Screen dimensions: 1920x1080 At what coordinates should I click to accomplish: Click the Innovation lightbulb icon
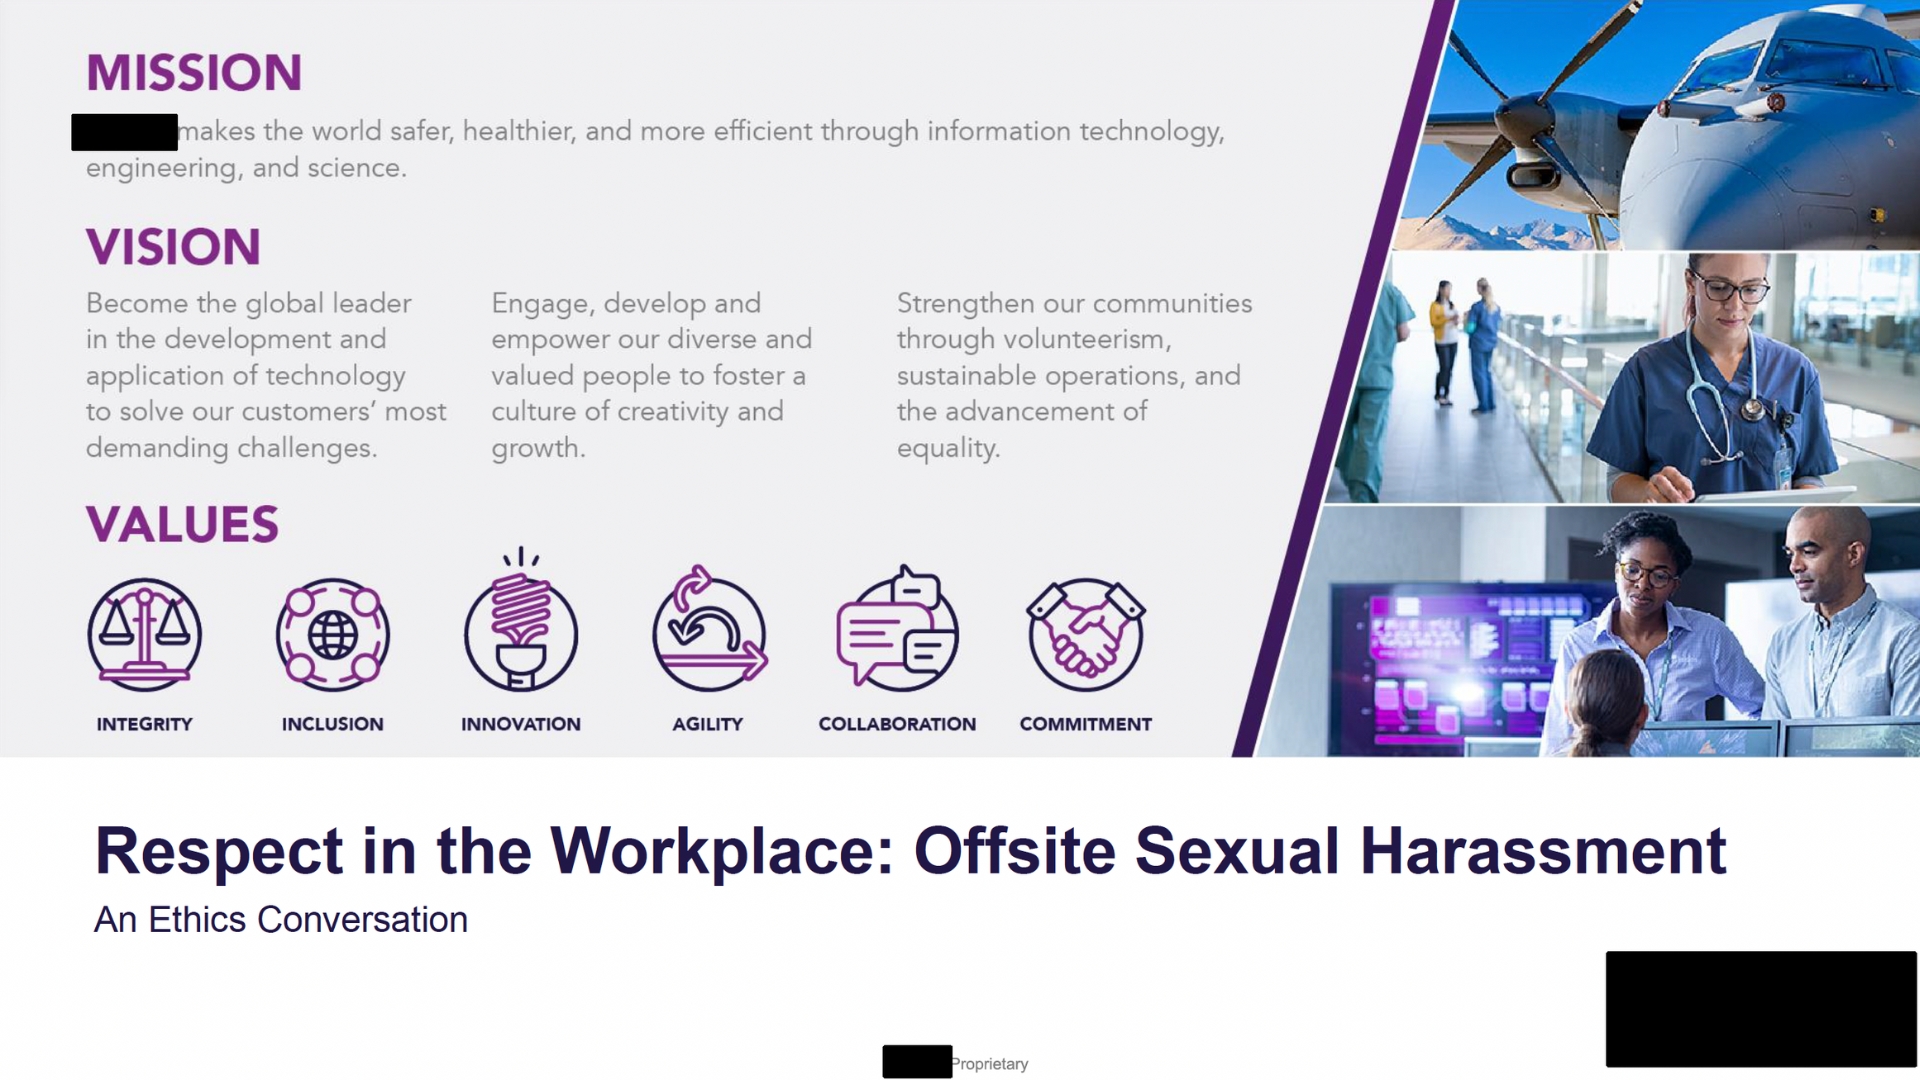pos(520,630)
